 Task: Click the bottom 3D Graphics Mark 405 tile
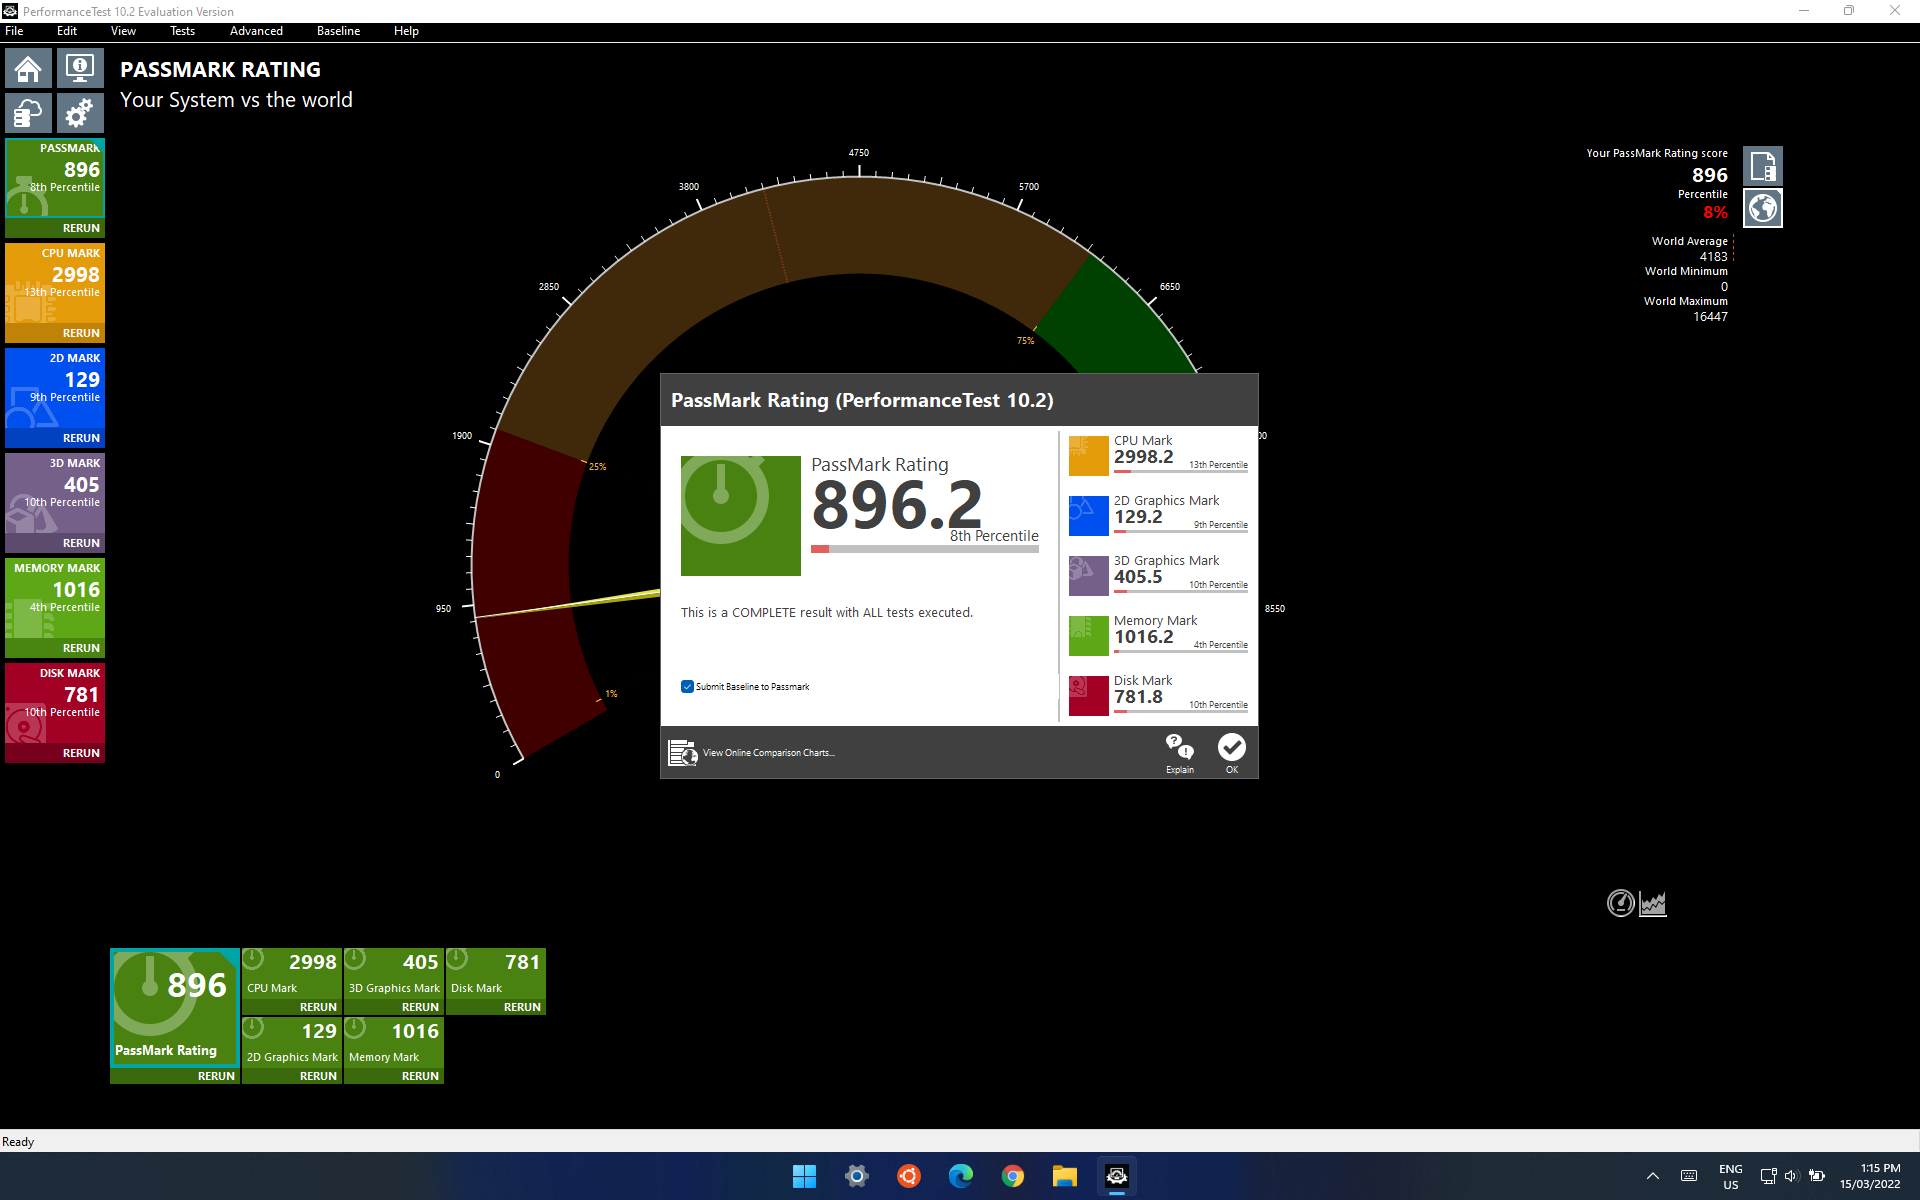tap(394, 973)
